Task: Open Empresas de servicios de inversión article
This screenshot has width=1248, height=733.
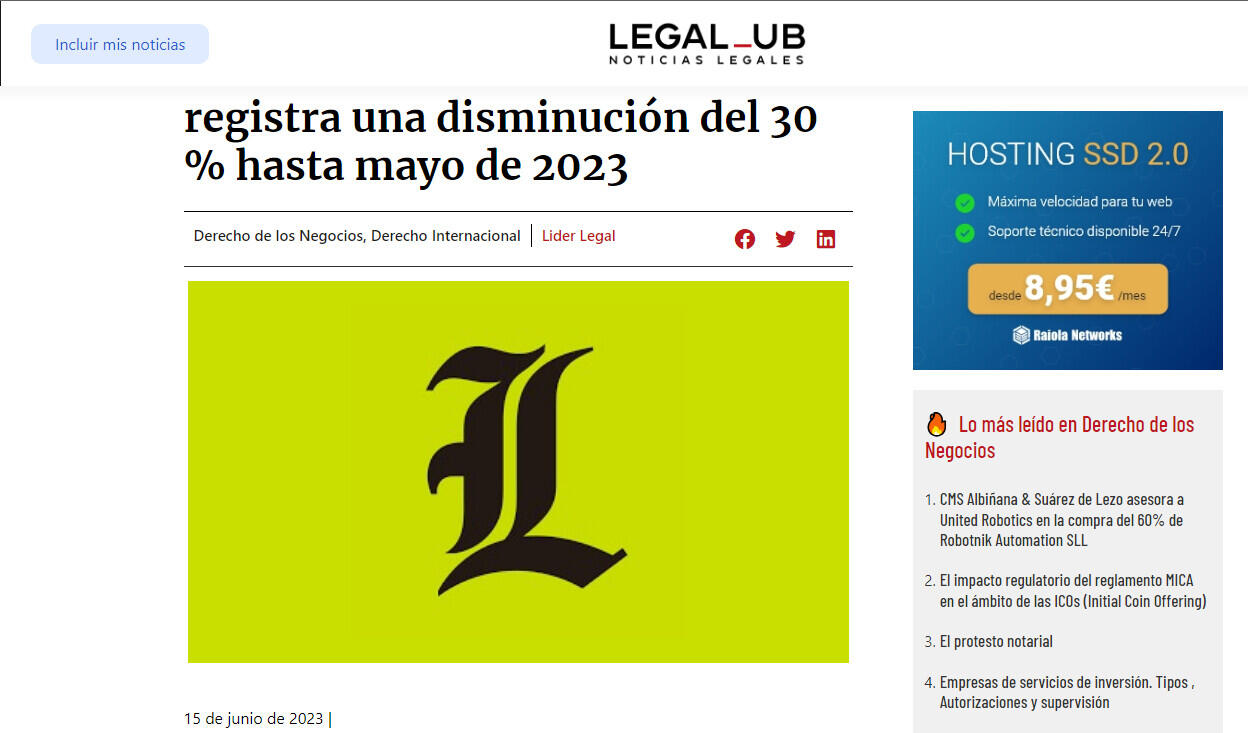Action: click(1068, 692)
